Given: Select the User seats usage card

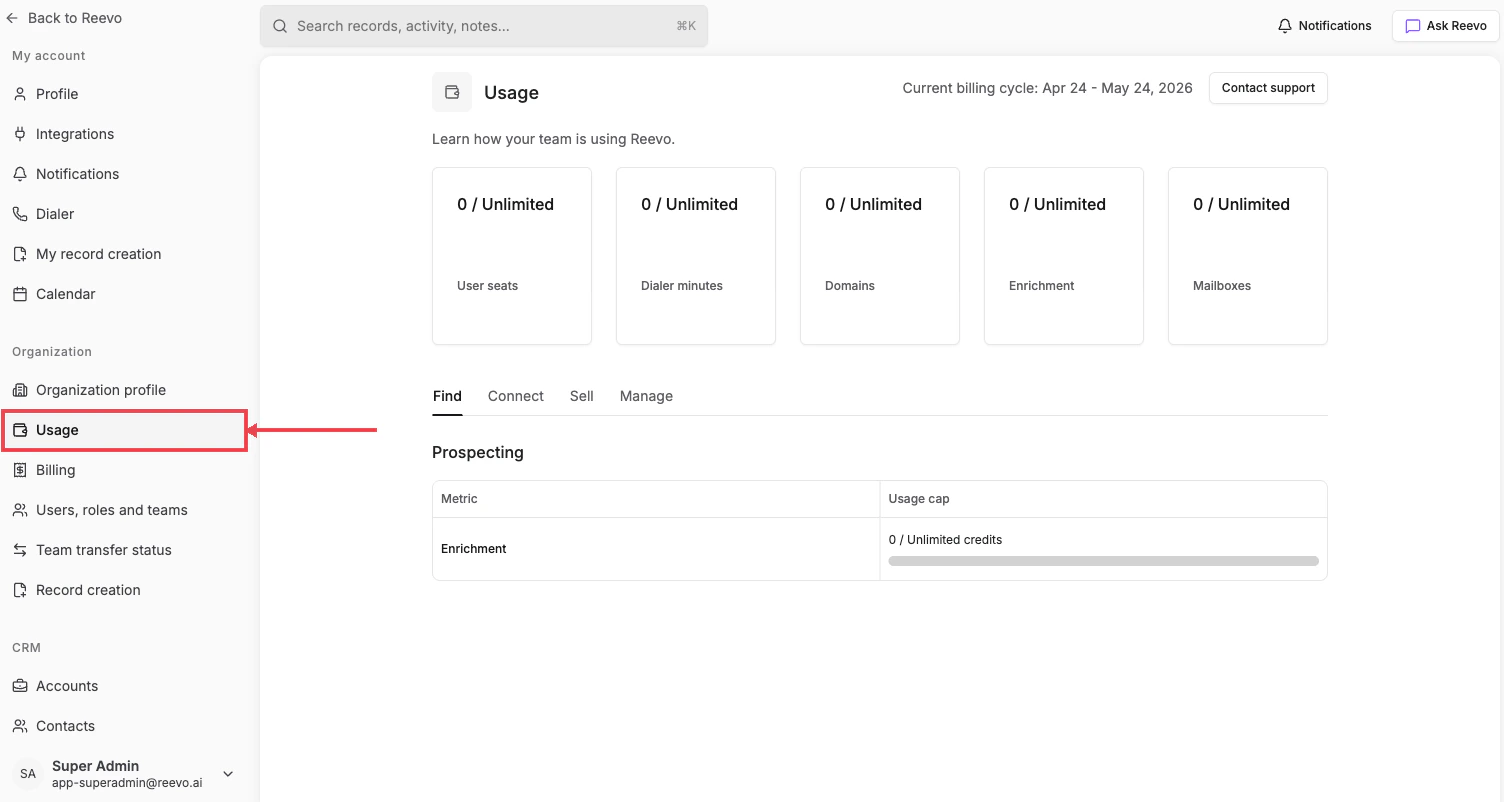Looking at the screenshot, I should [x=512, y=256].
